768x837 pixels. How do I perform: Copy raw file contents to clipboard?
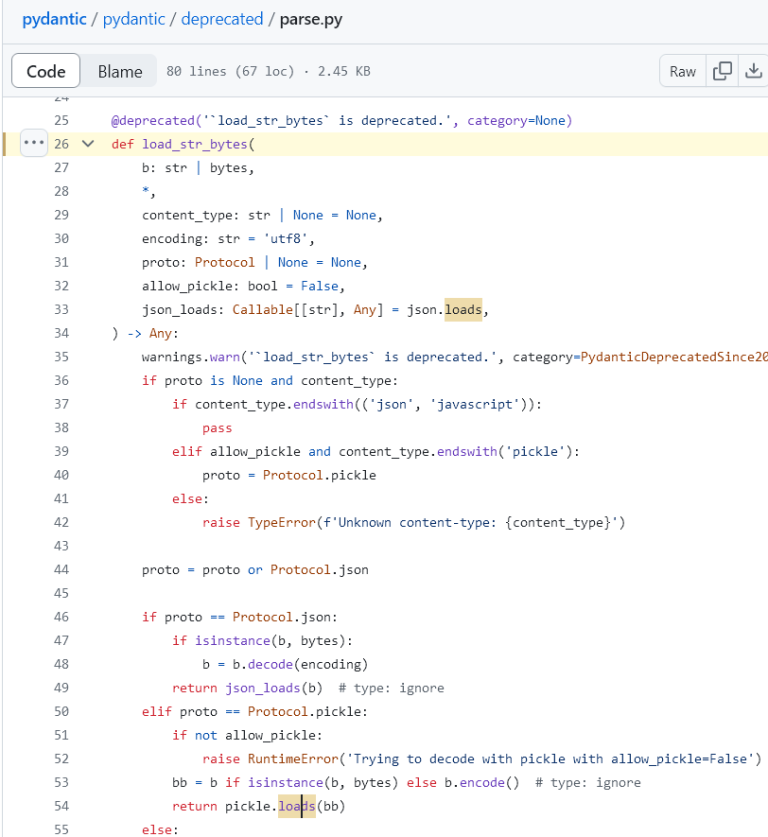tap(722, 71)
